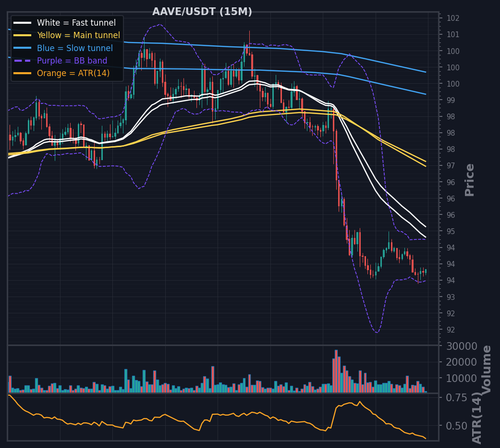Click the 0.50 ATR tick label
The width and height of the screenshot is (500, 448).
coord(457,426)
